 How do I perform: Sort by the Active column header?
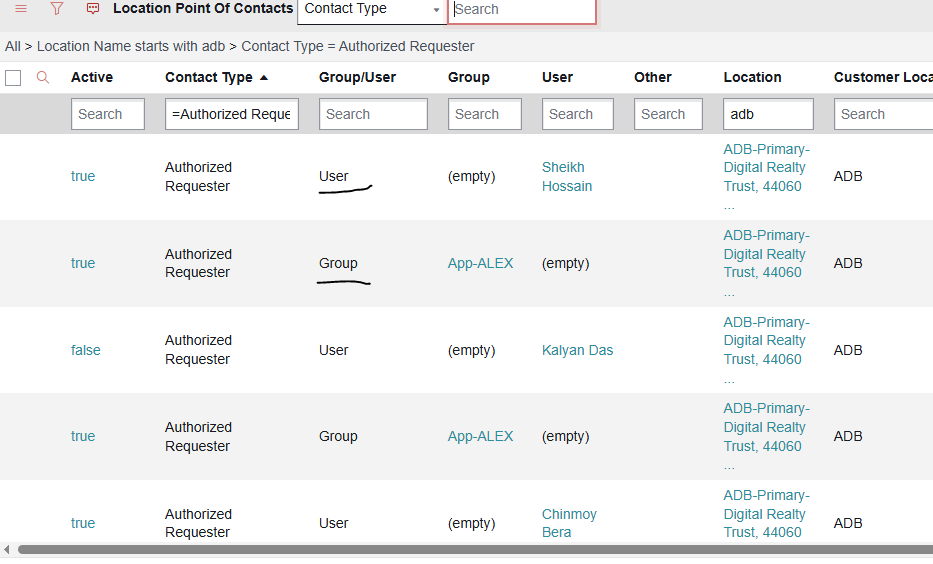[92, 77]
